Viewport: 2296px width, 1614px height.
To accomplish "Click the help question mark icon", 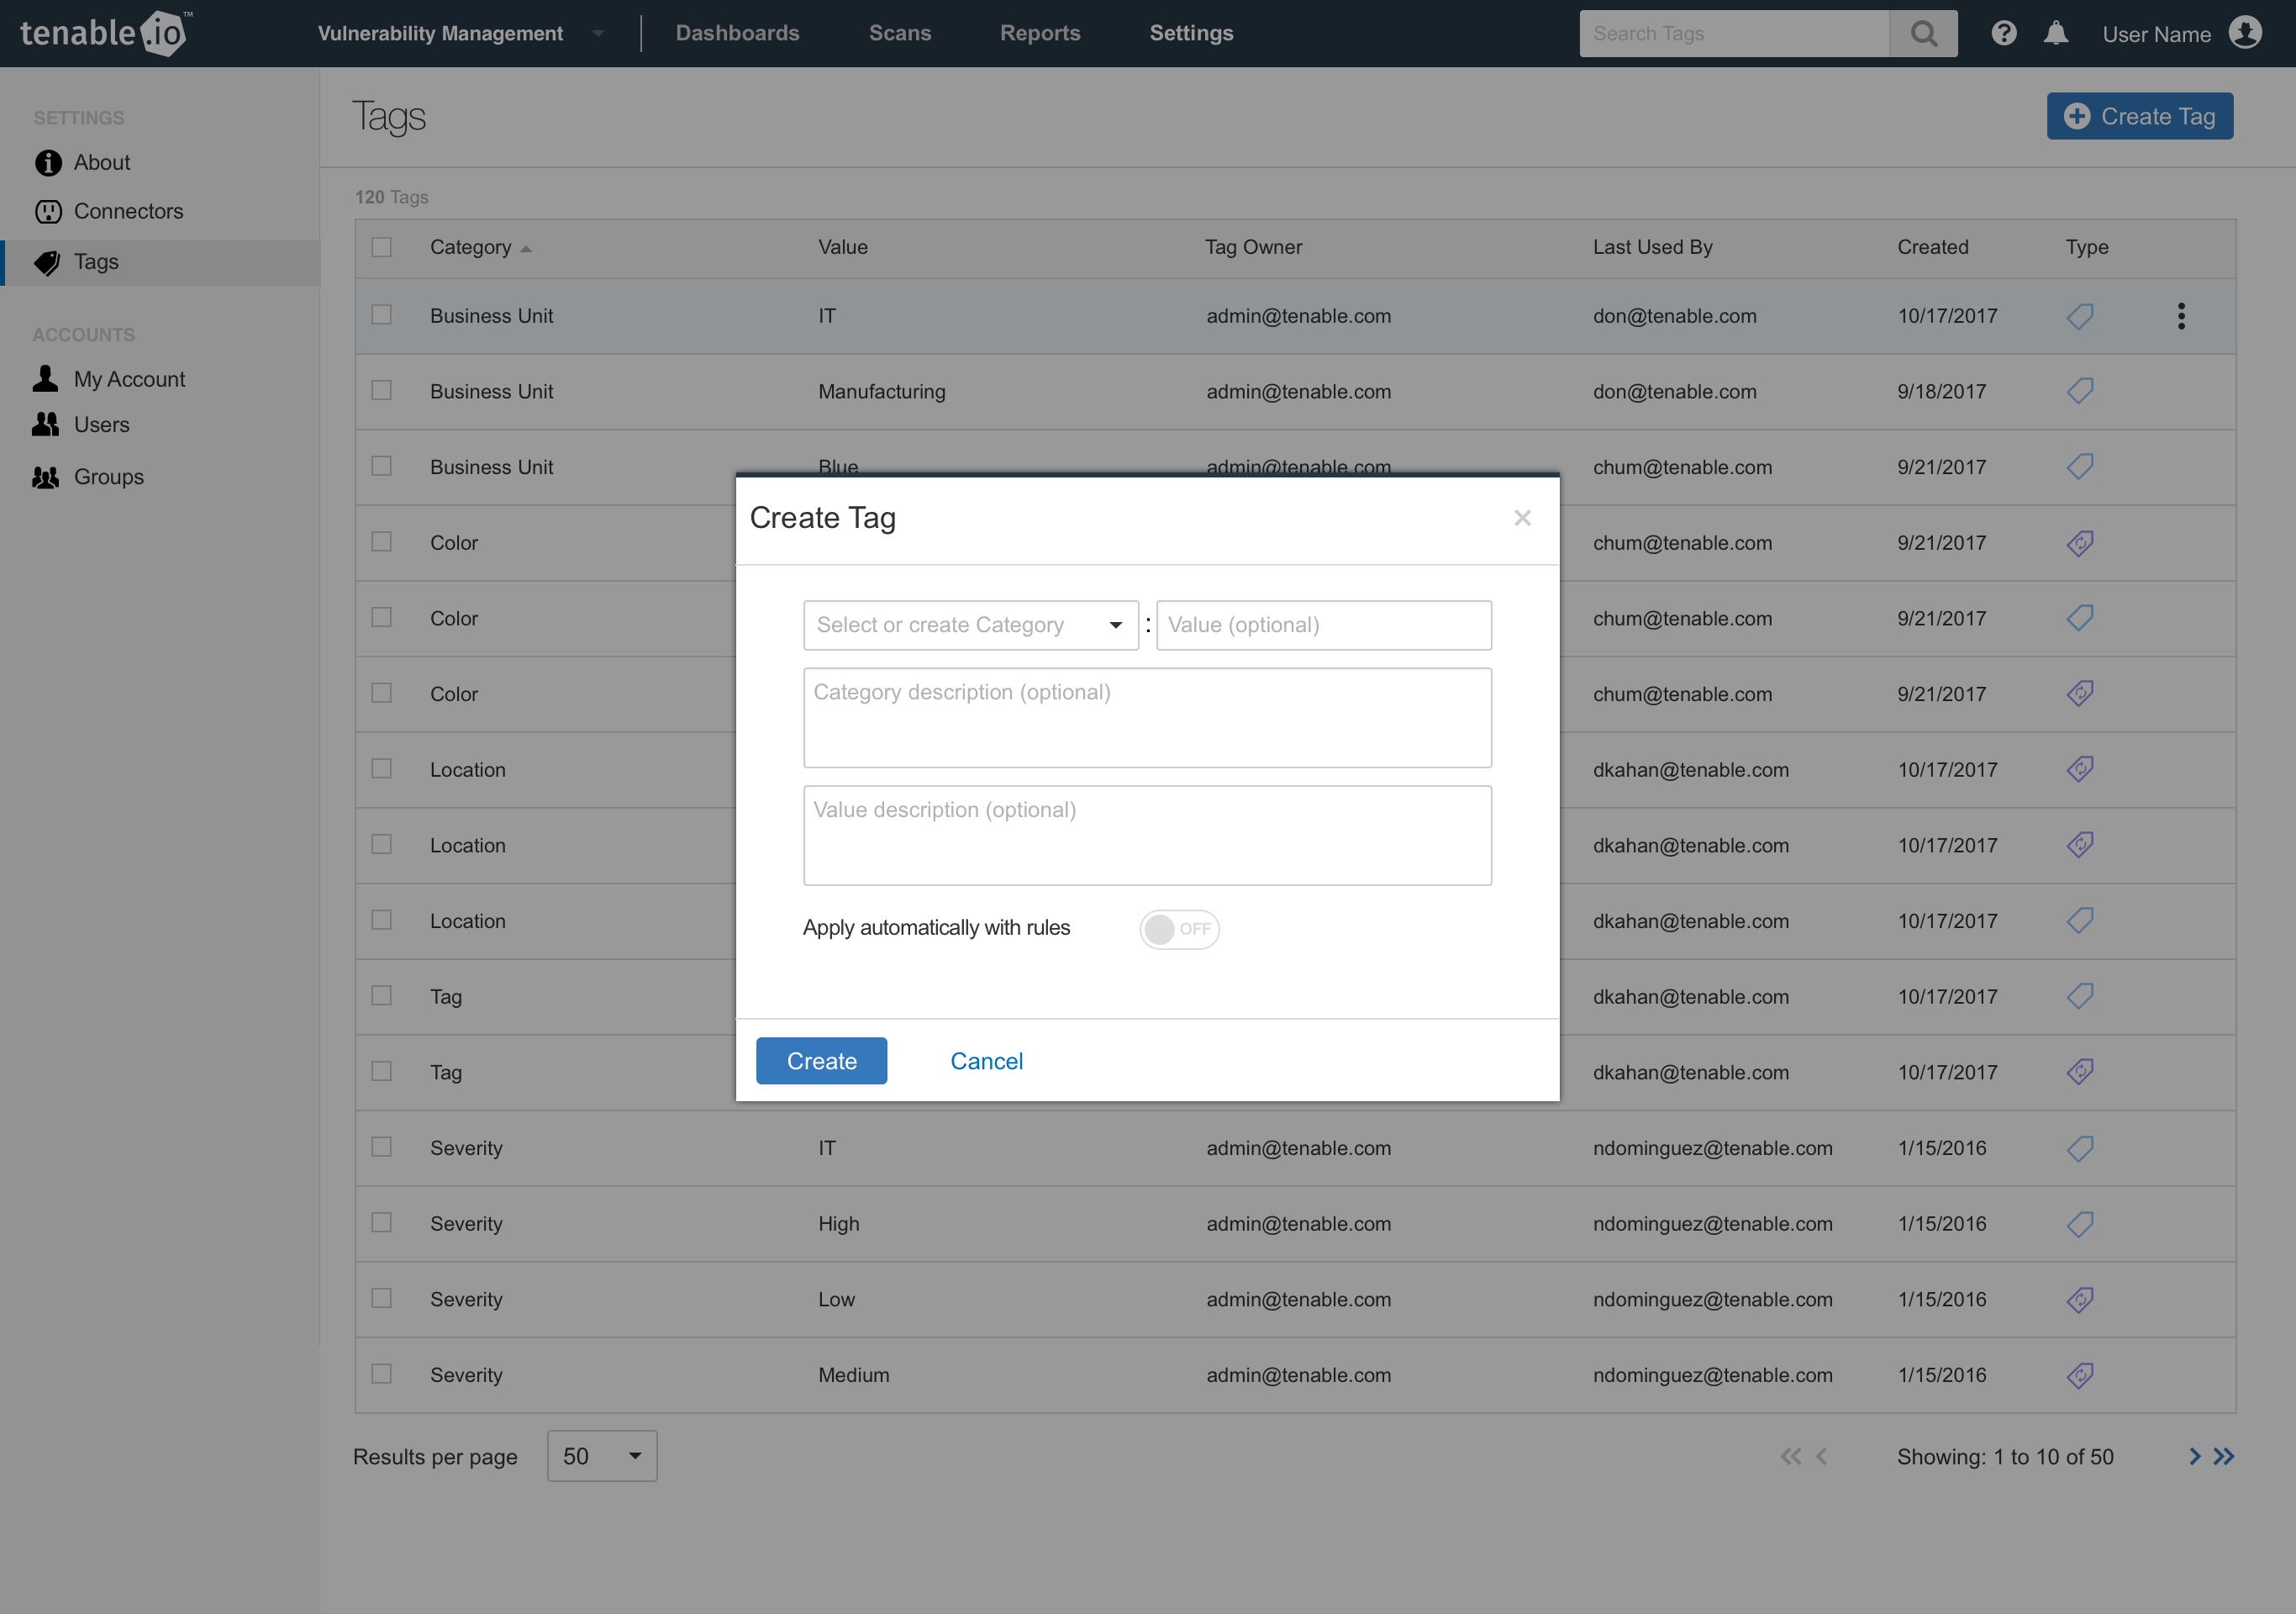I will tap(2003, 33).
